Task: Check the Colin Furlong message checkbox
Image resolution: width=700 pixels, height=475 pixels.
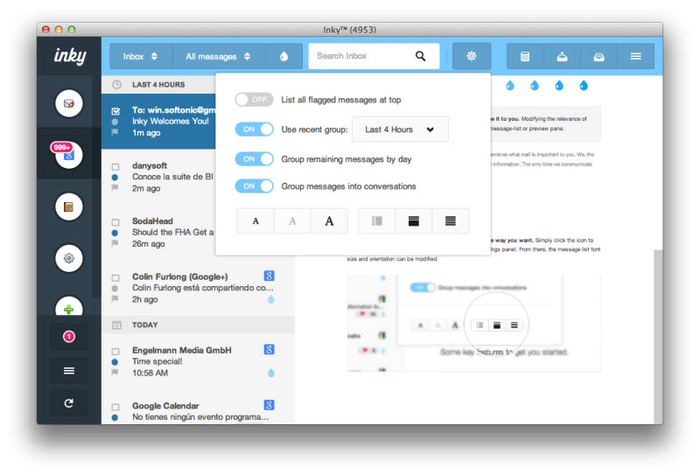Action: click(x=115, y=278)
